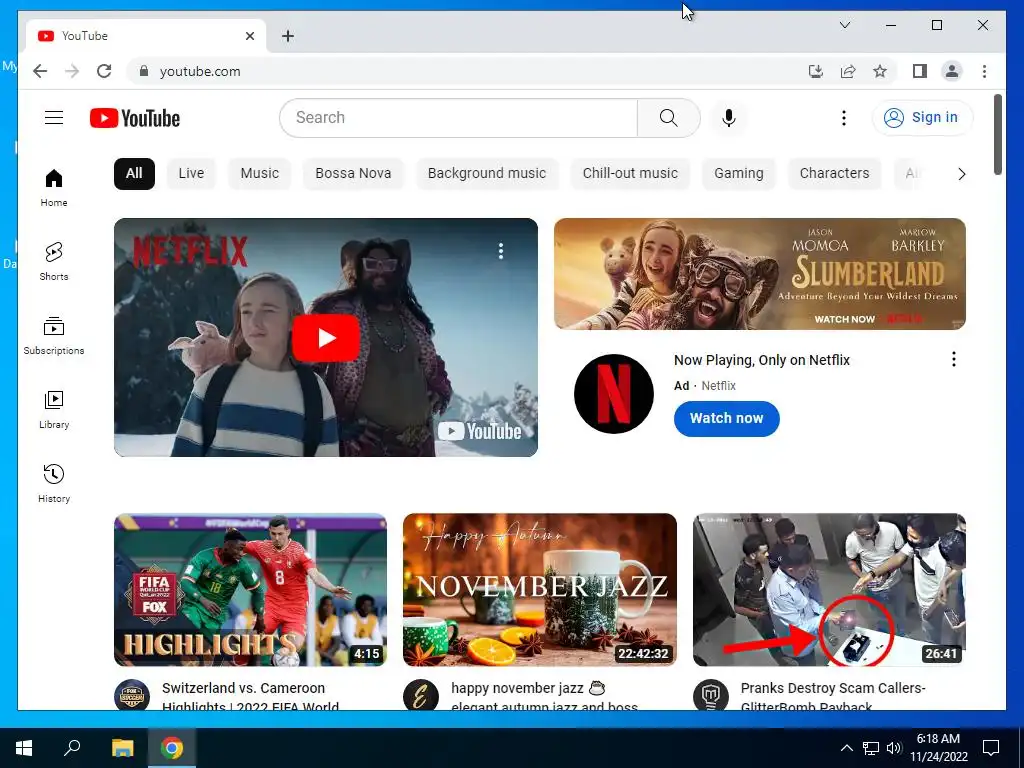The width and height of the screenshot is (1024, 768).
Task: Click the Sign in button
Action: click(x=922, y=118)
